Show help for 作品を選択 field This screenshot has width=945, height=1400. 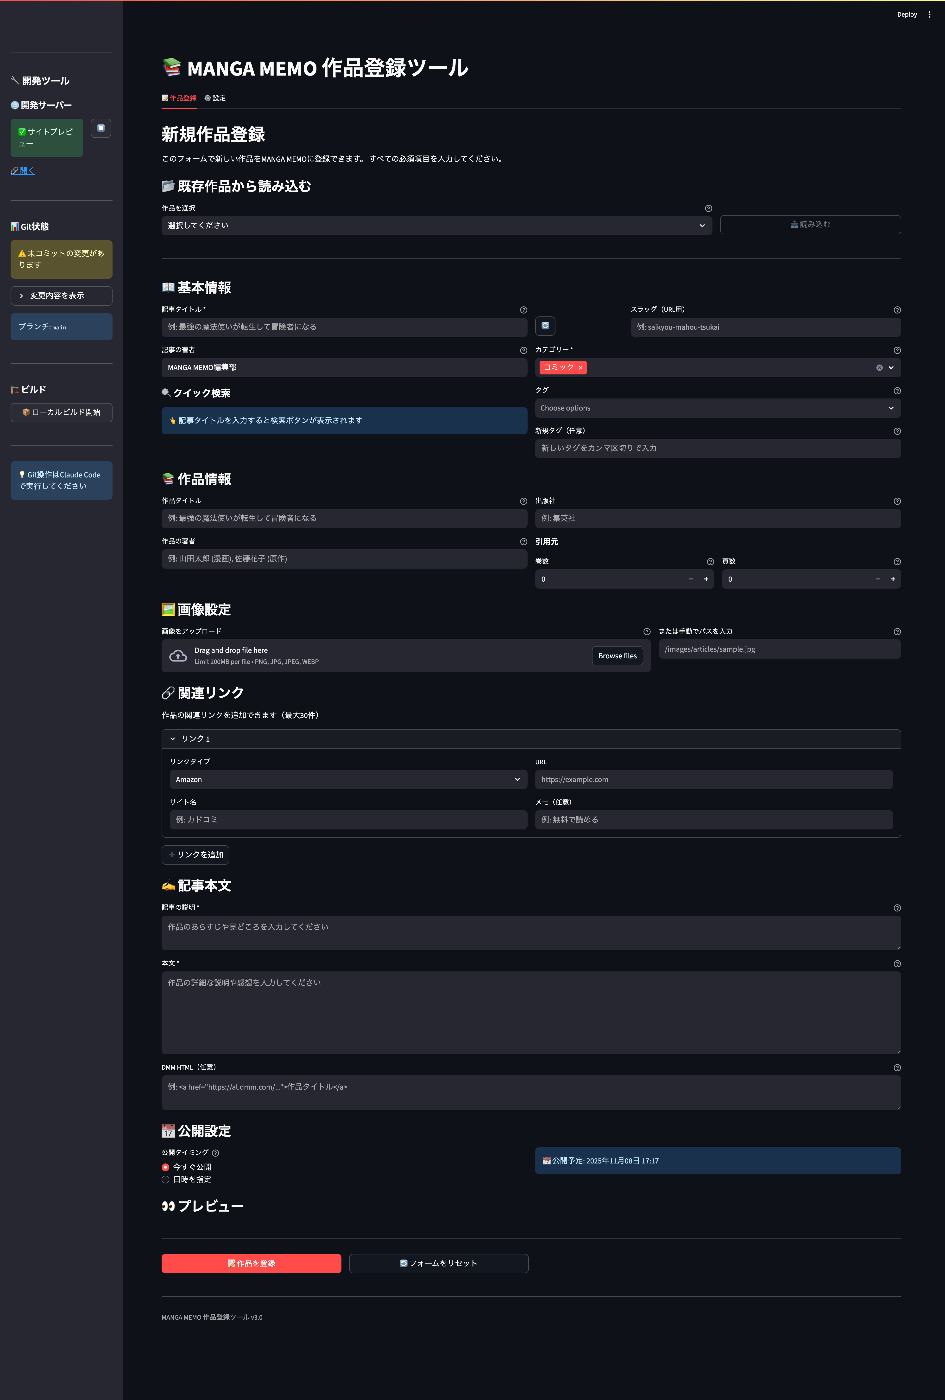708,208
